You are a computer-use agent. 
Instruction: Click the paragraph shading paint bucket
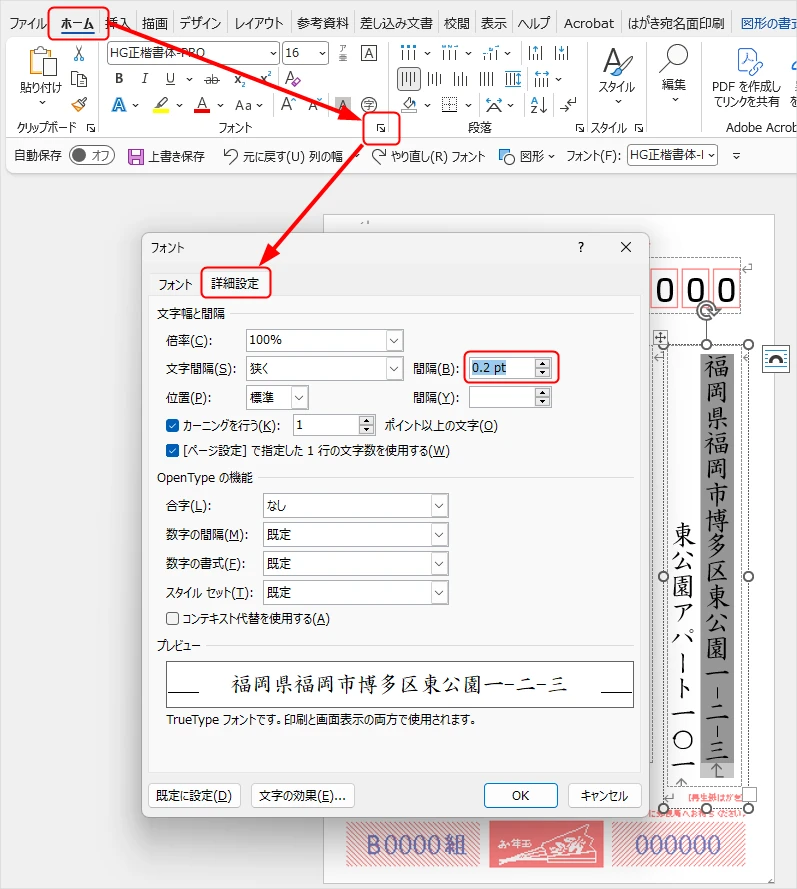[409, 104]
